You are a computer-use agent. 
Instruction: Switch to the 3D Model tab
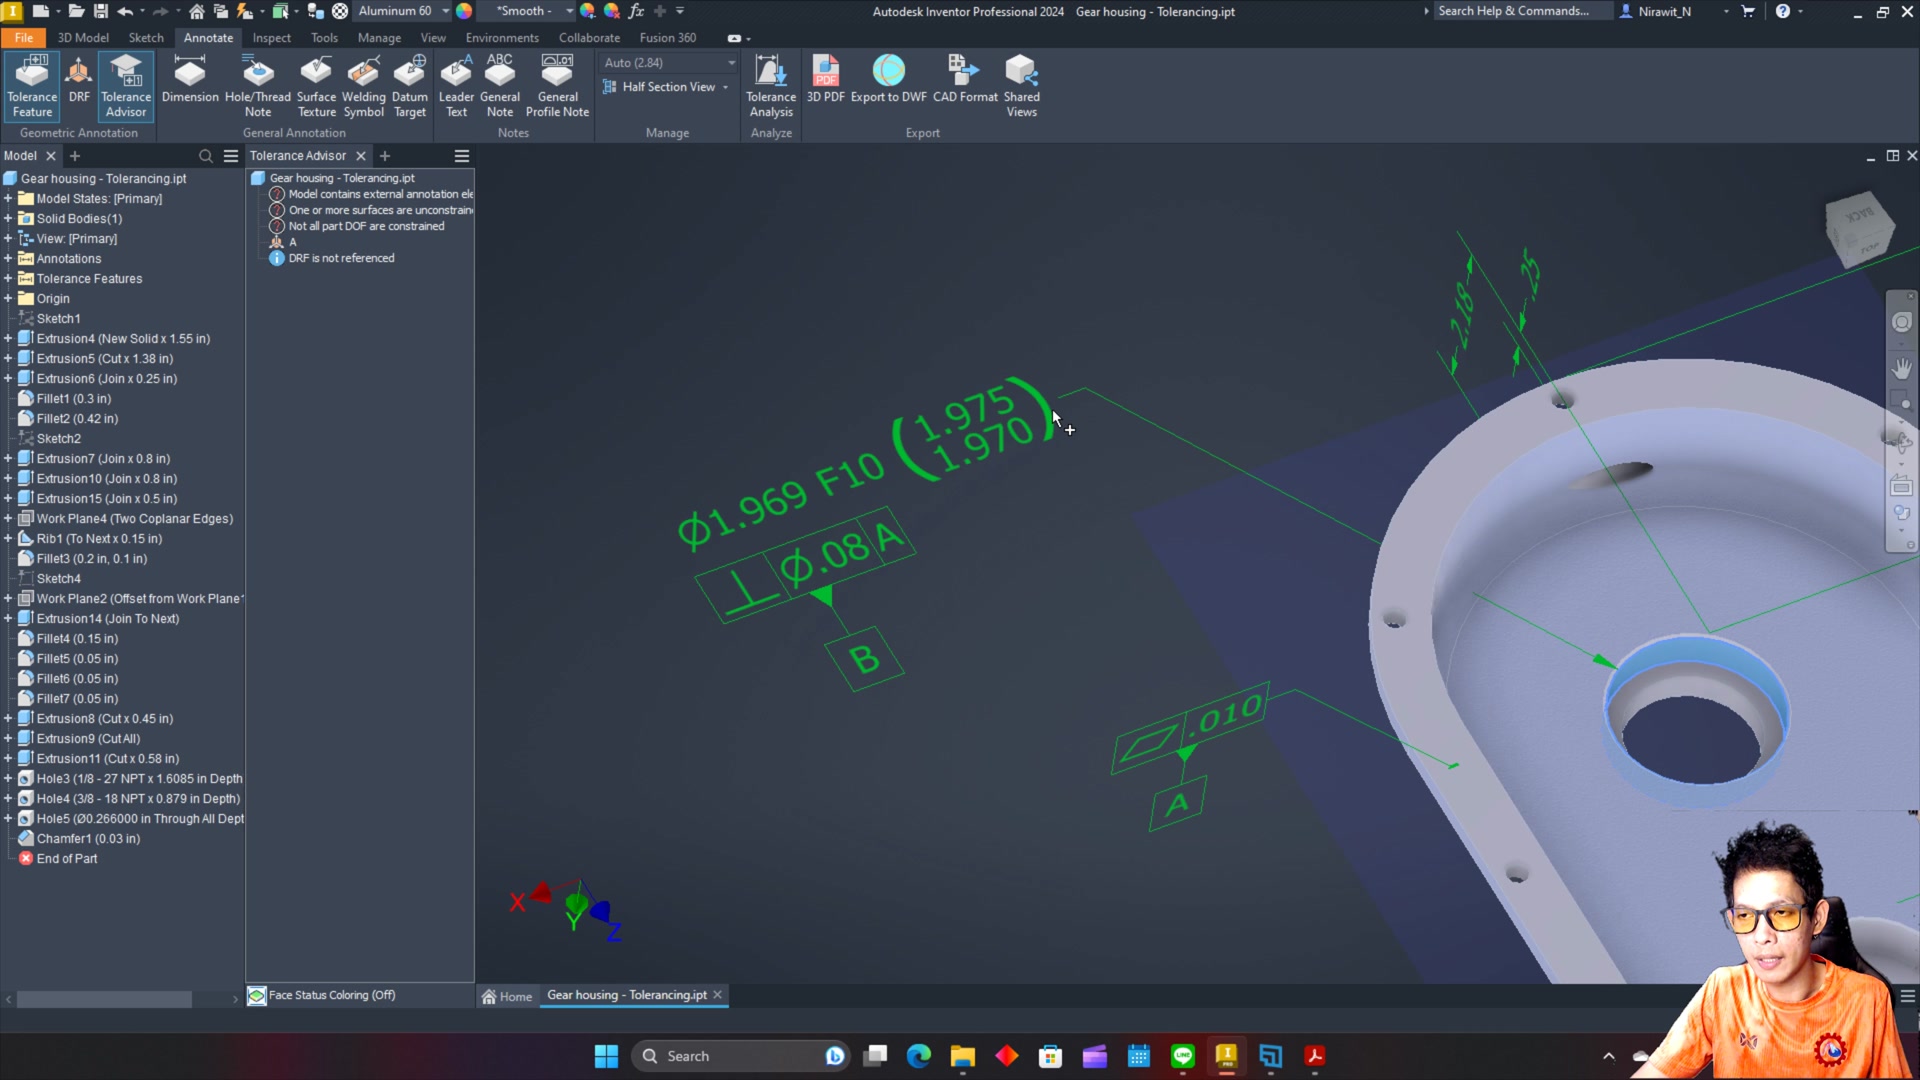click(83, 38)
